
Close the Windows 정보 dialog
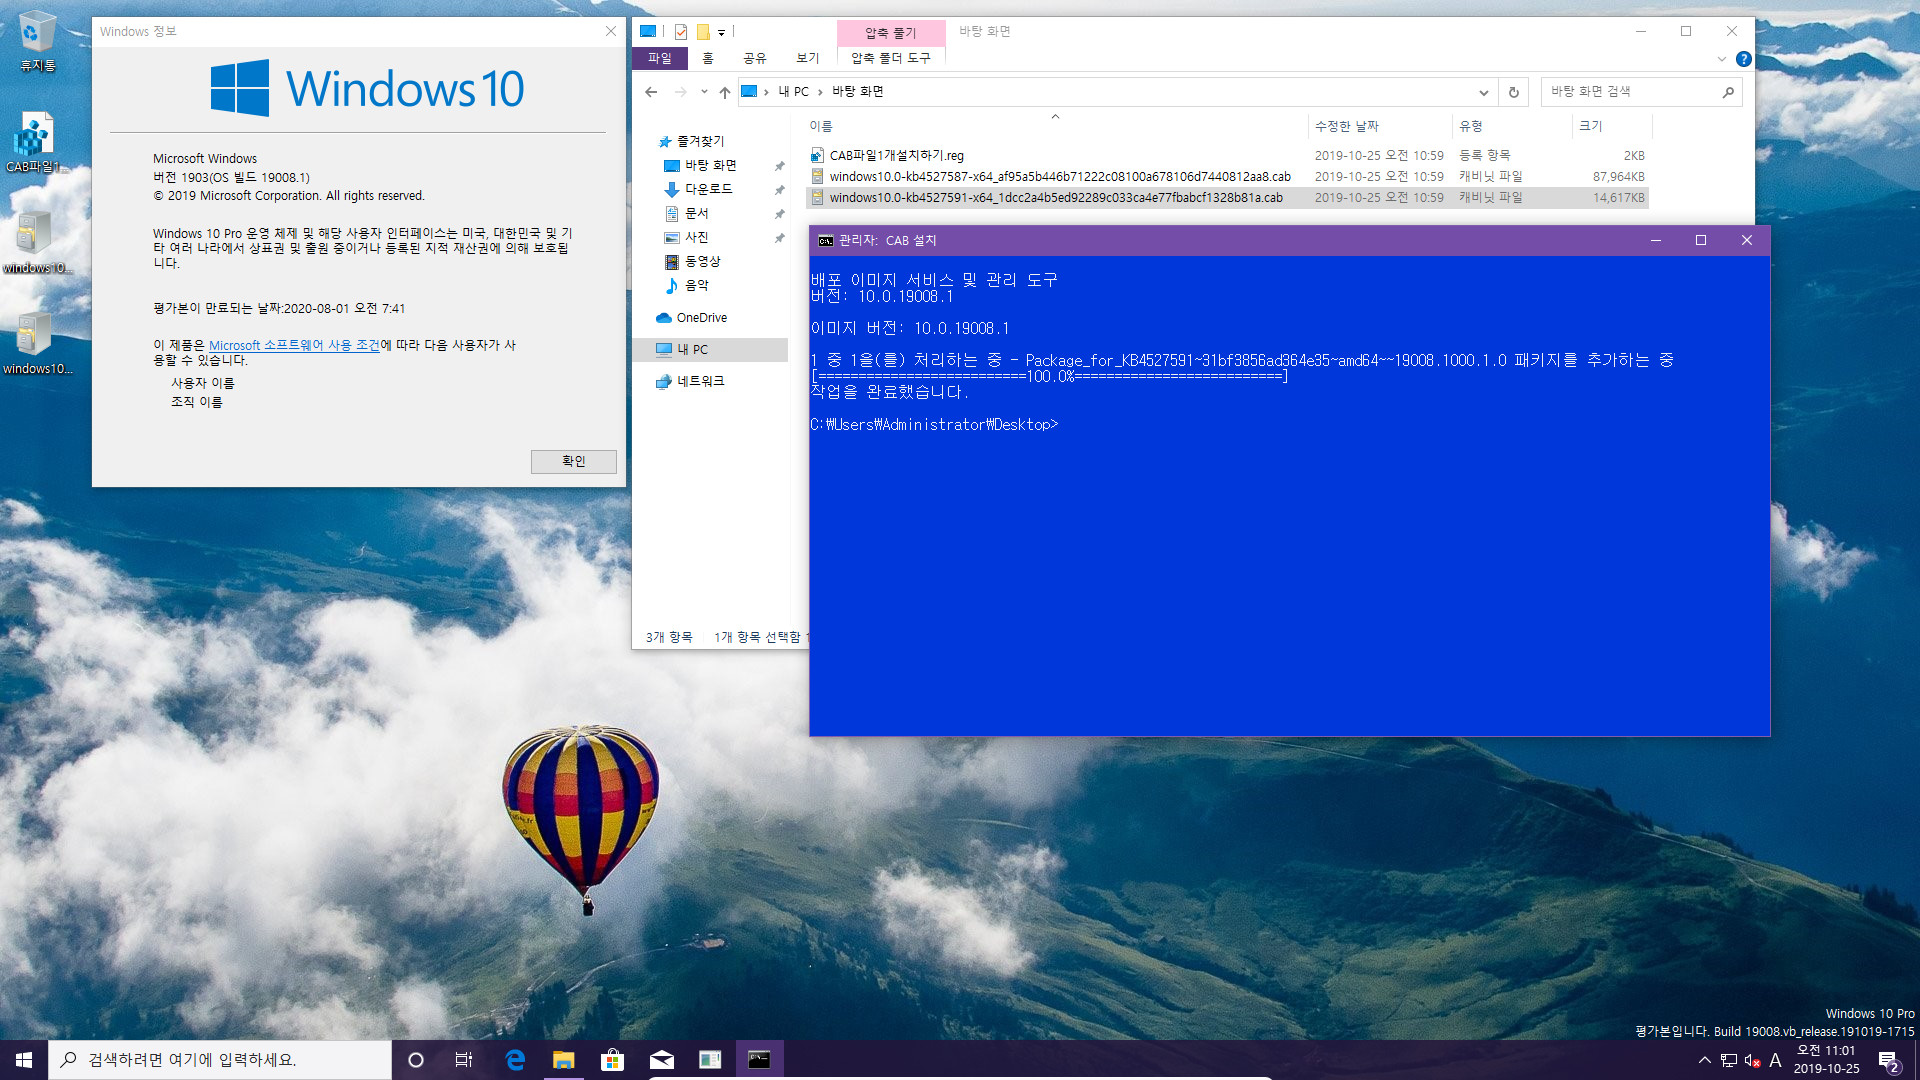tap(611, 32)
